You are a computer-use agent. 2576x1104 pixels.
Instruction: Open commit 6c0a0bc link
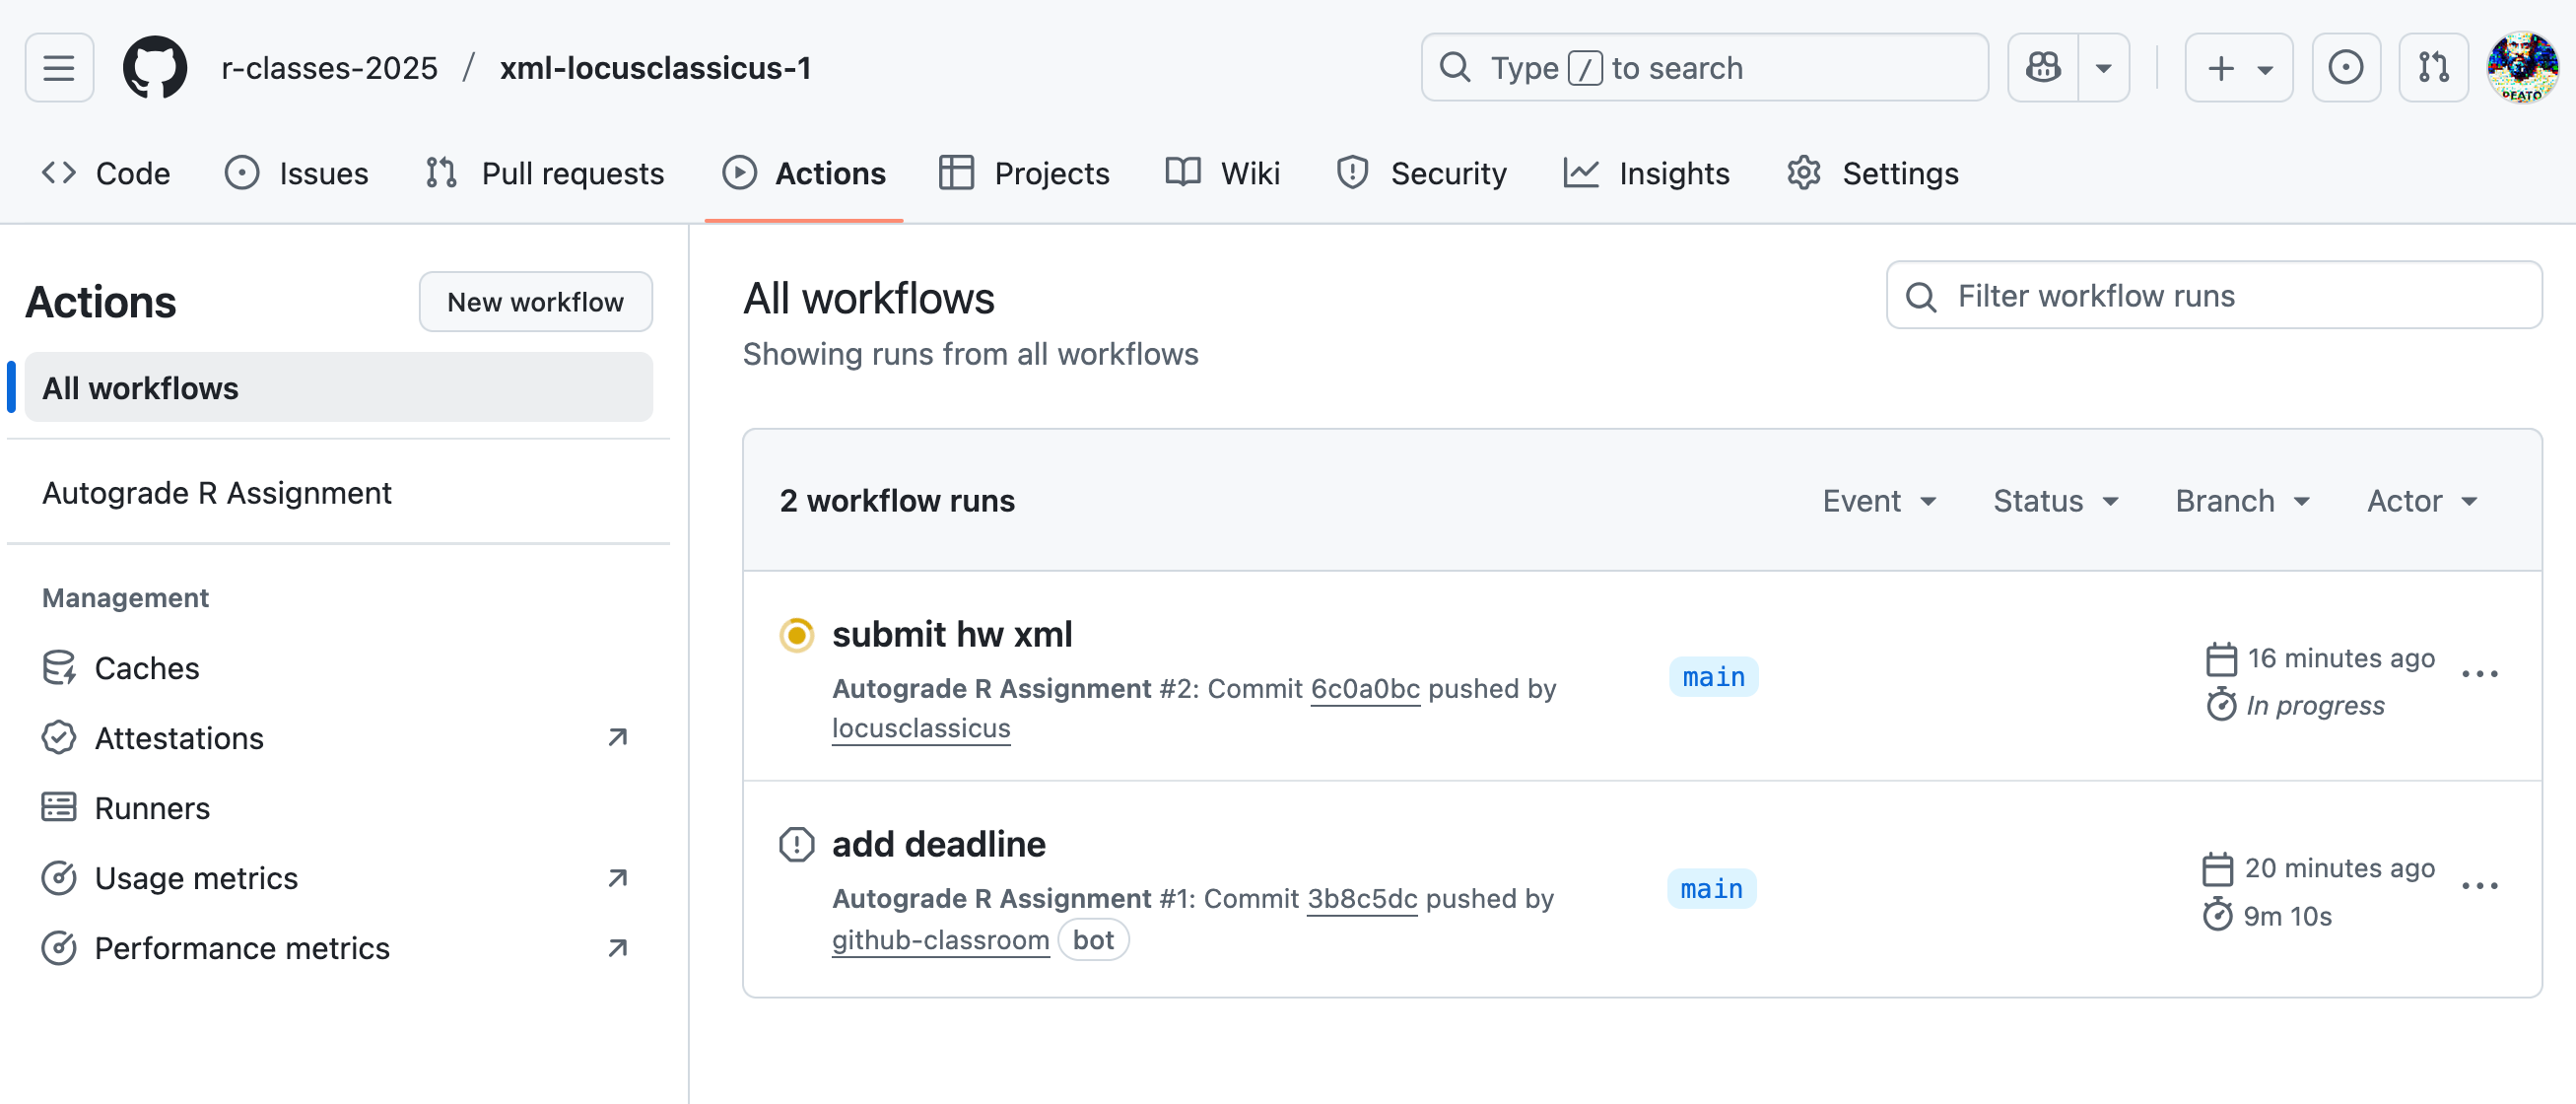click(x=1364, y=689)
